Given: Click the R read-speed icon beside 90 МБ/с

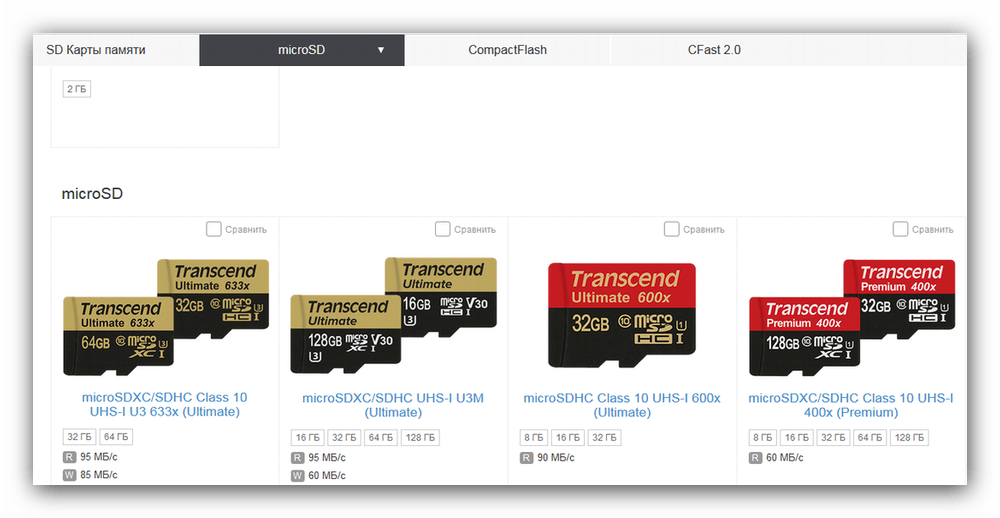Looking at the screenshot, I should (x=526, y=457).
